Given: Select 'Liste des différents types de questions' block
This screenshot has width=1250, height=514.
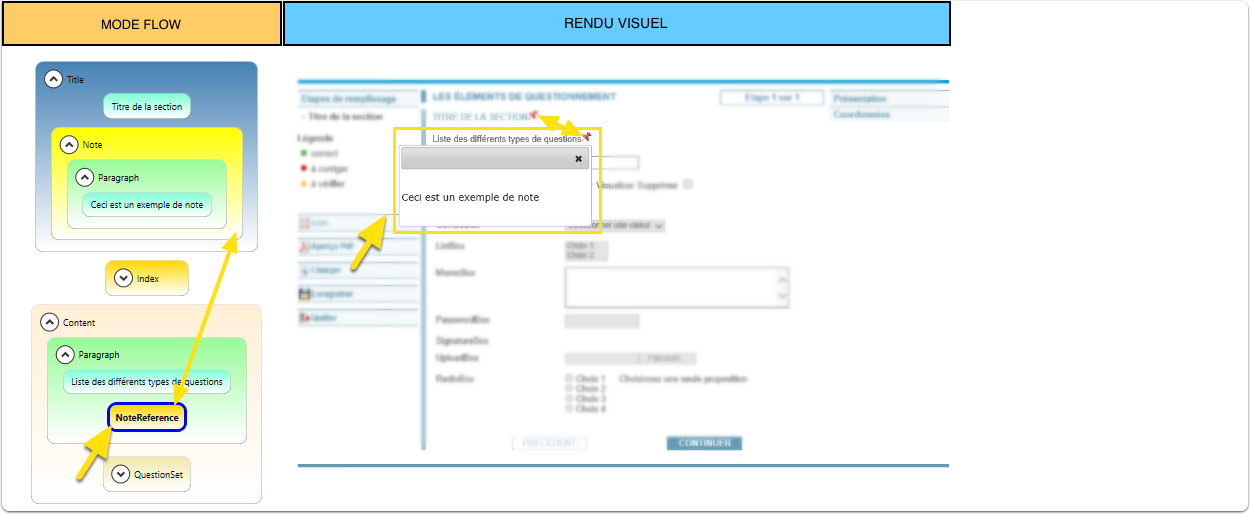Looking at the screenshot, I should click(x=146, y=382).
